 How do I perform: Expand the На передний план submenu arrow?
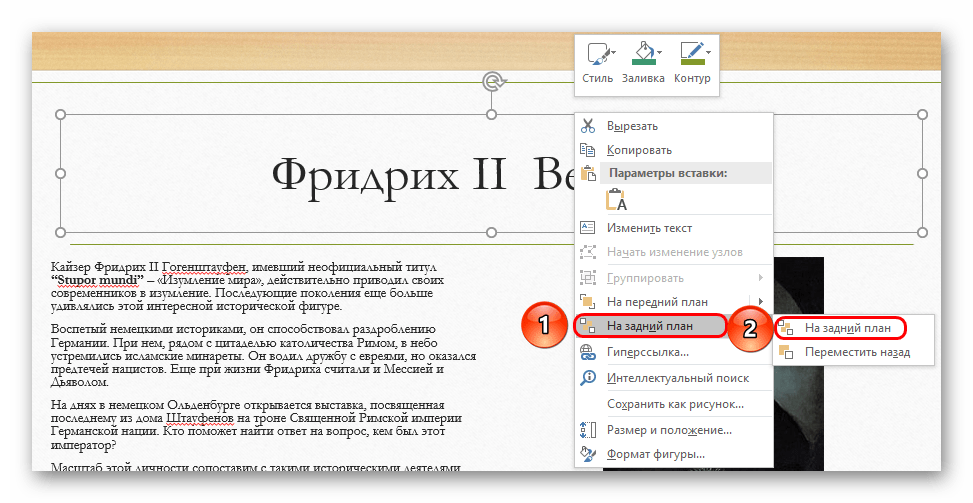click(761, 301)
